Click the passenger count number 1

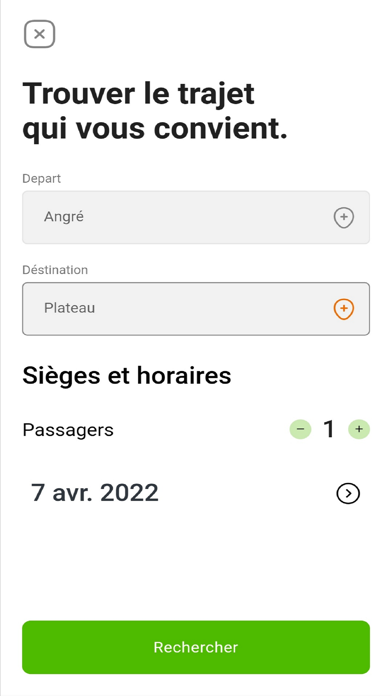[329, 429]
